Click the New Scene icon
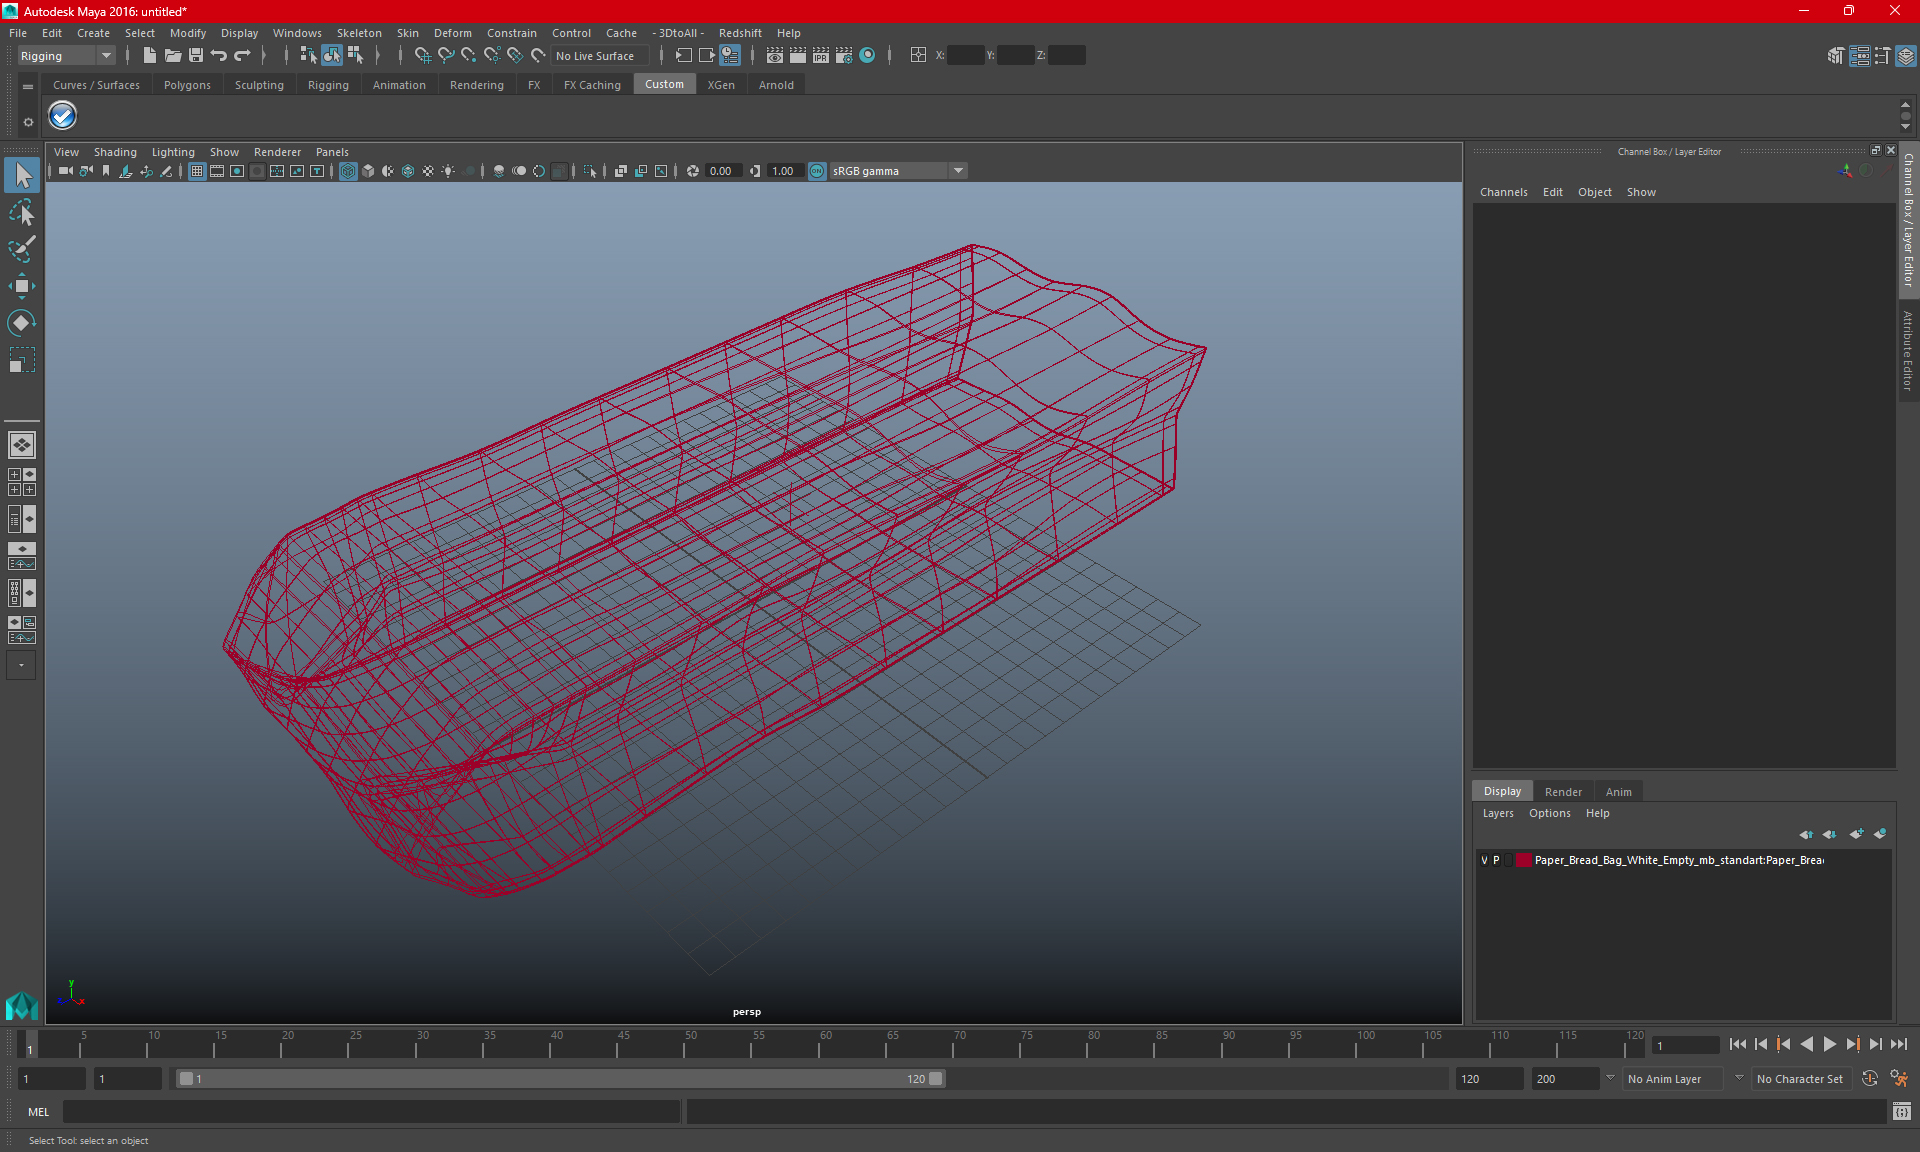 [x=149, y=56]
